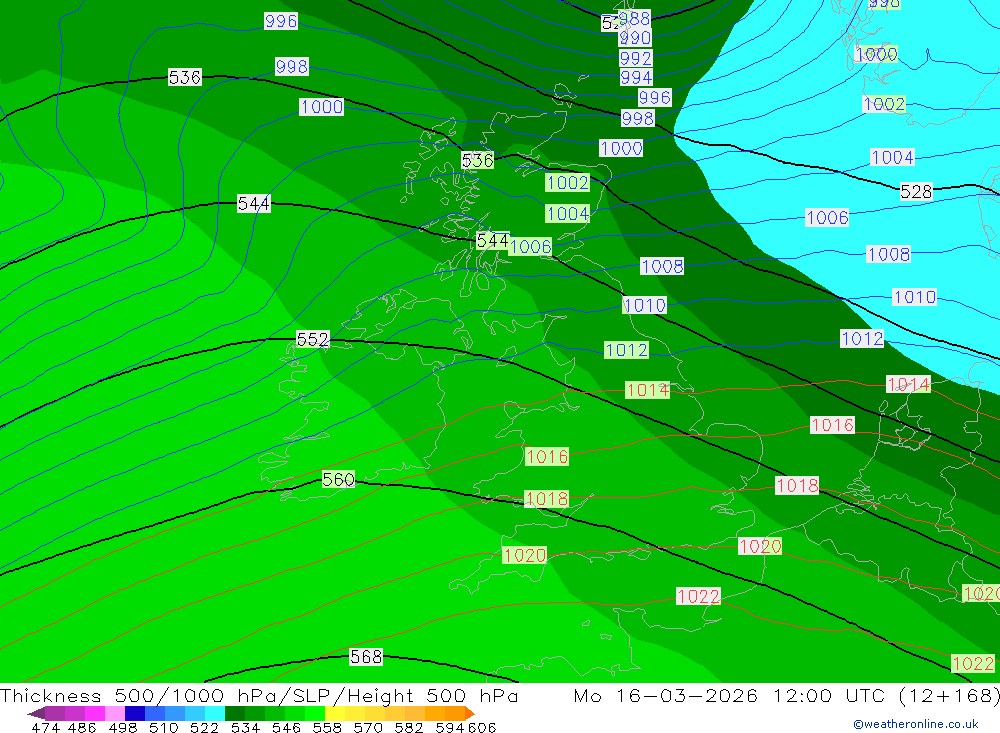
Task: Select the 1018 label with pale green background
Action: click(x=547, y=498)
